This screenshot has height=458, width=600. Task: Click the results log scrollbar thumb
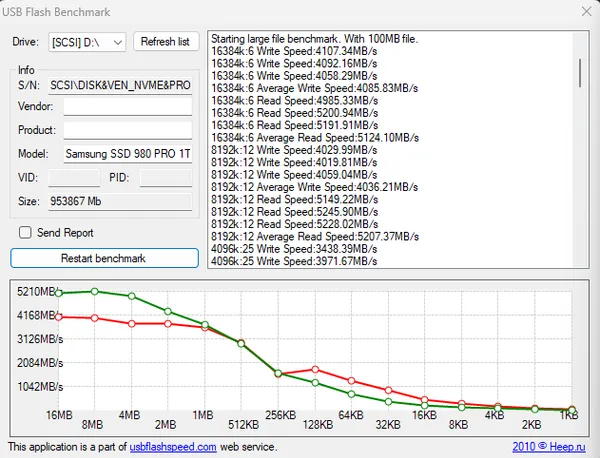coord(580,73)
